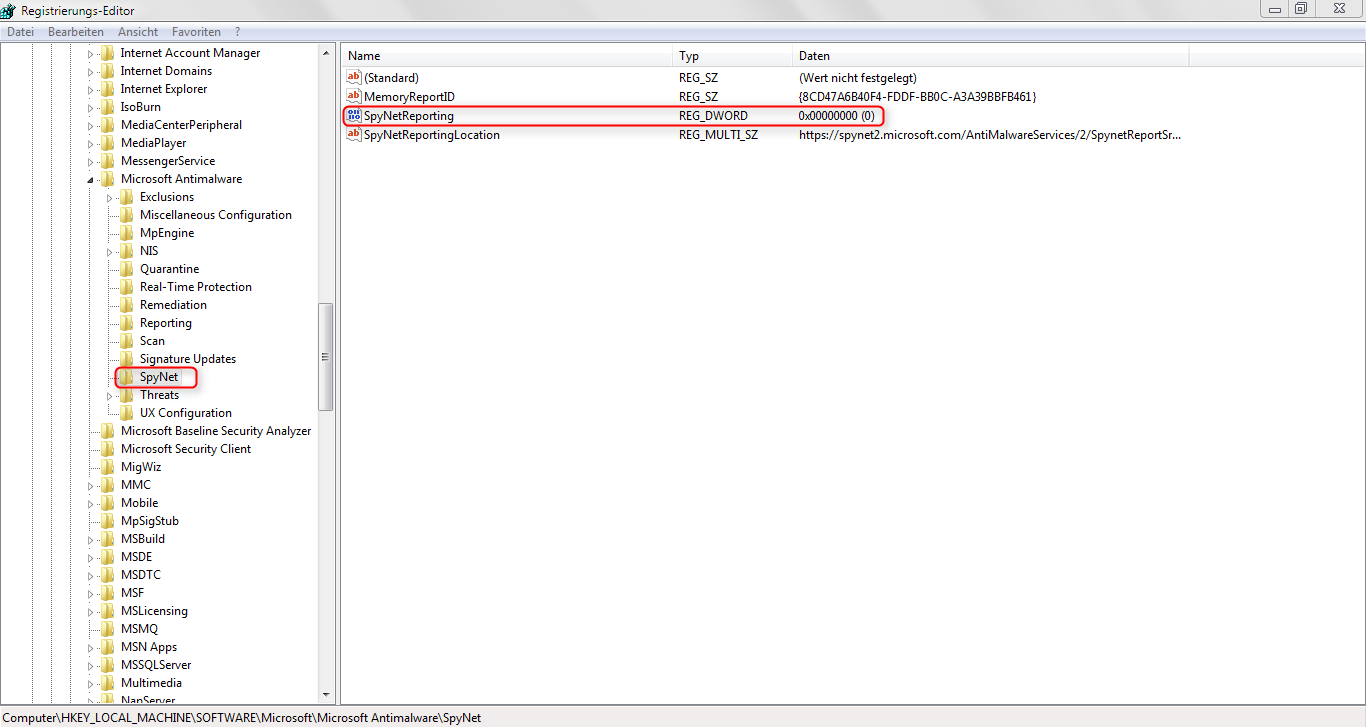Click the ab icon next to MemoryReportID
The image size is (1366, 728).
pyautogui.click(x=354, y=96)
